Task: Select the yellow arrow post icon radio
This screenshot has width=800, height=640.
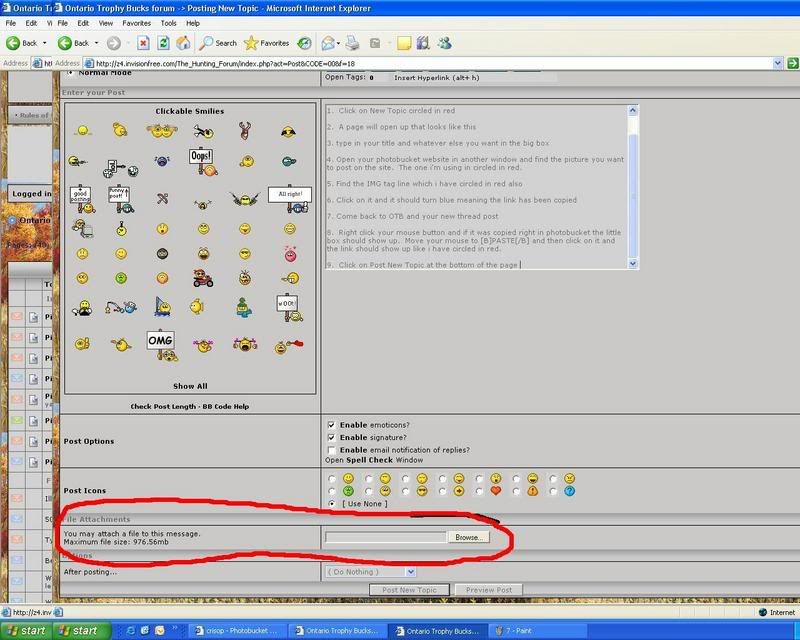Action: 442,491
